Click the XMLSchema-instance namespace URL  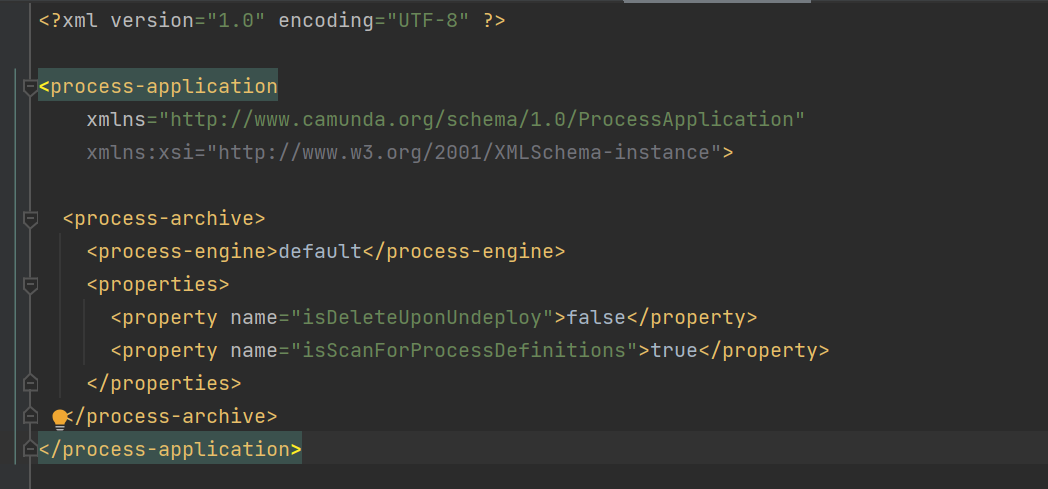tap(470, 153)
